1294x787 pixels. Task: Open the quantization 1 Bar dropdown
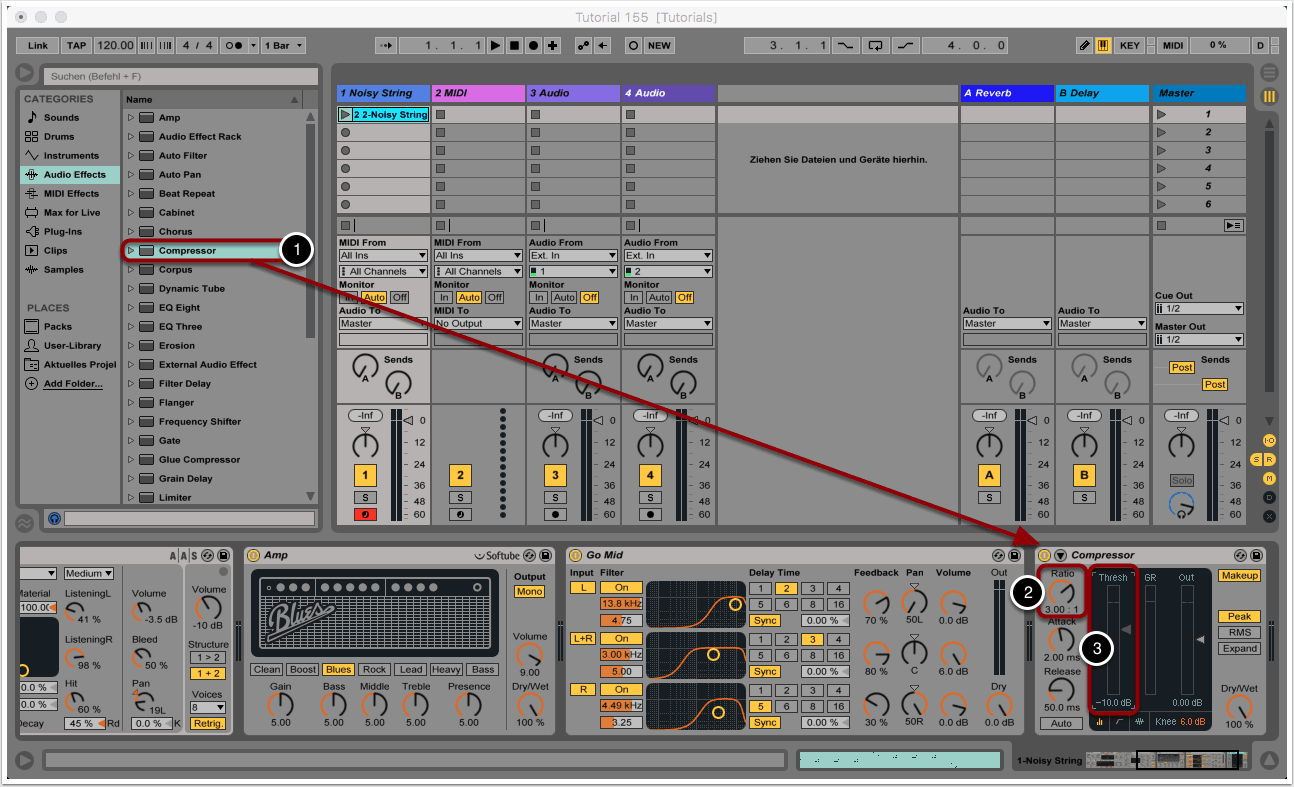282,46
